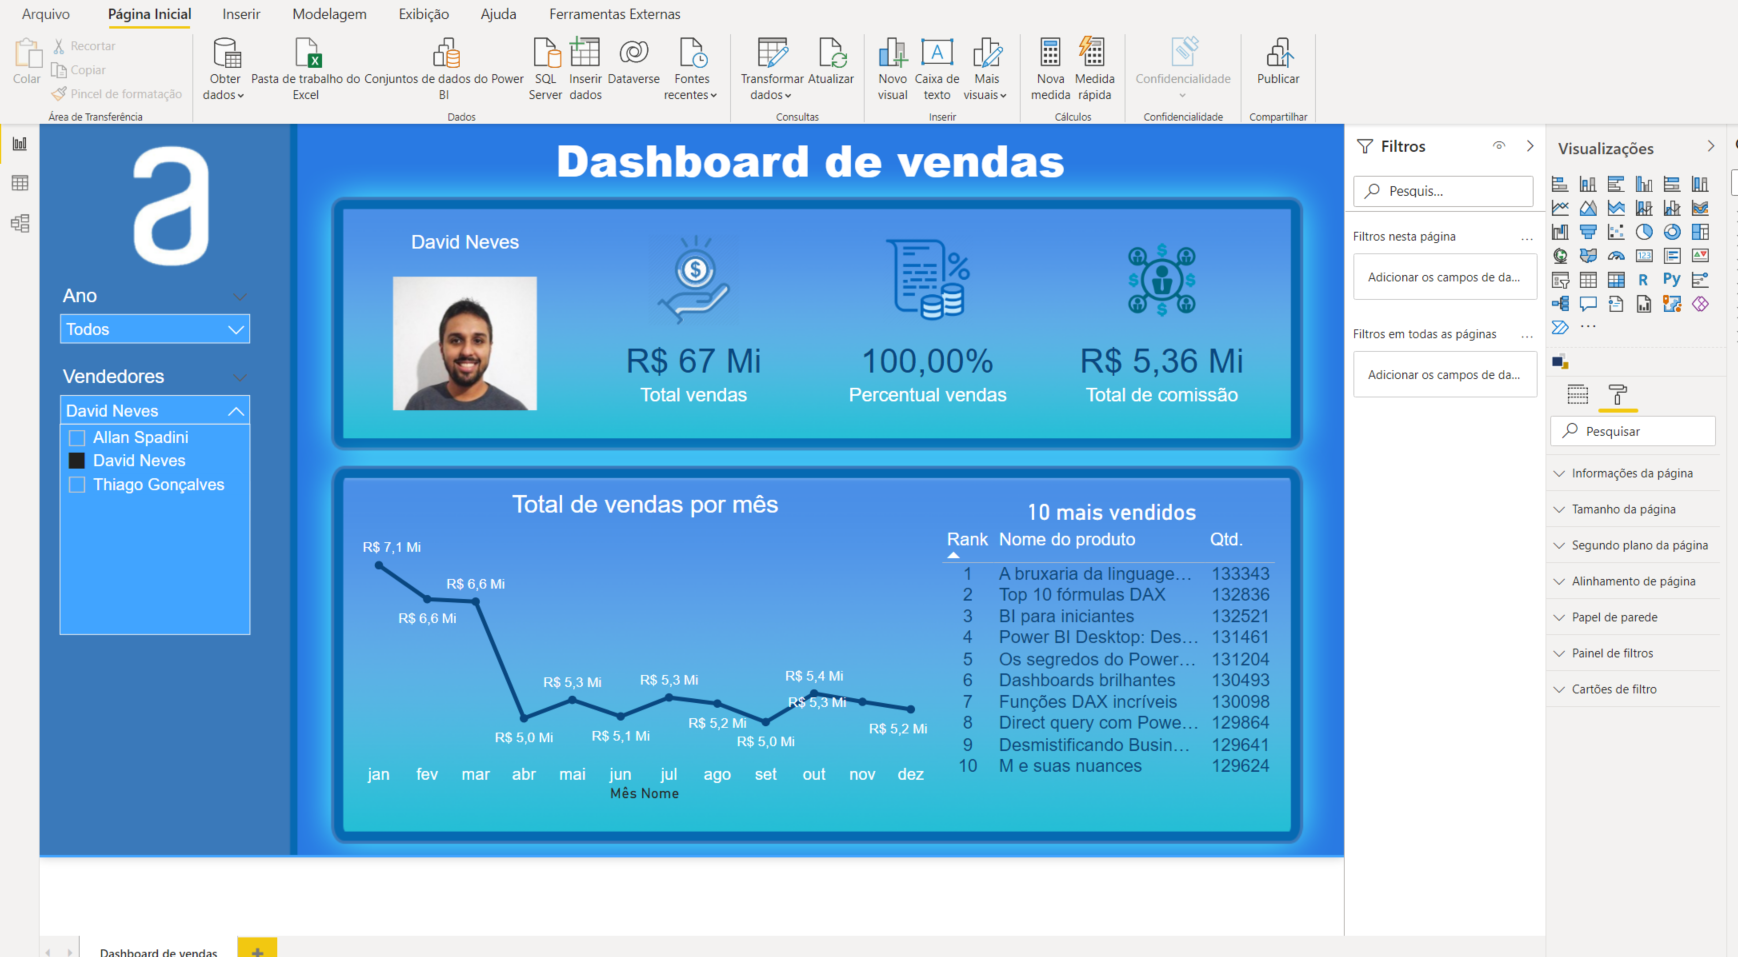Uncheck the David Neves checkbox
1738x957 pixels.
pos(77,461)
